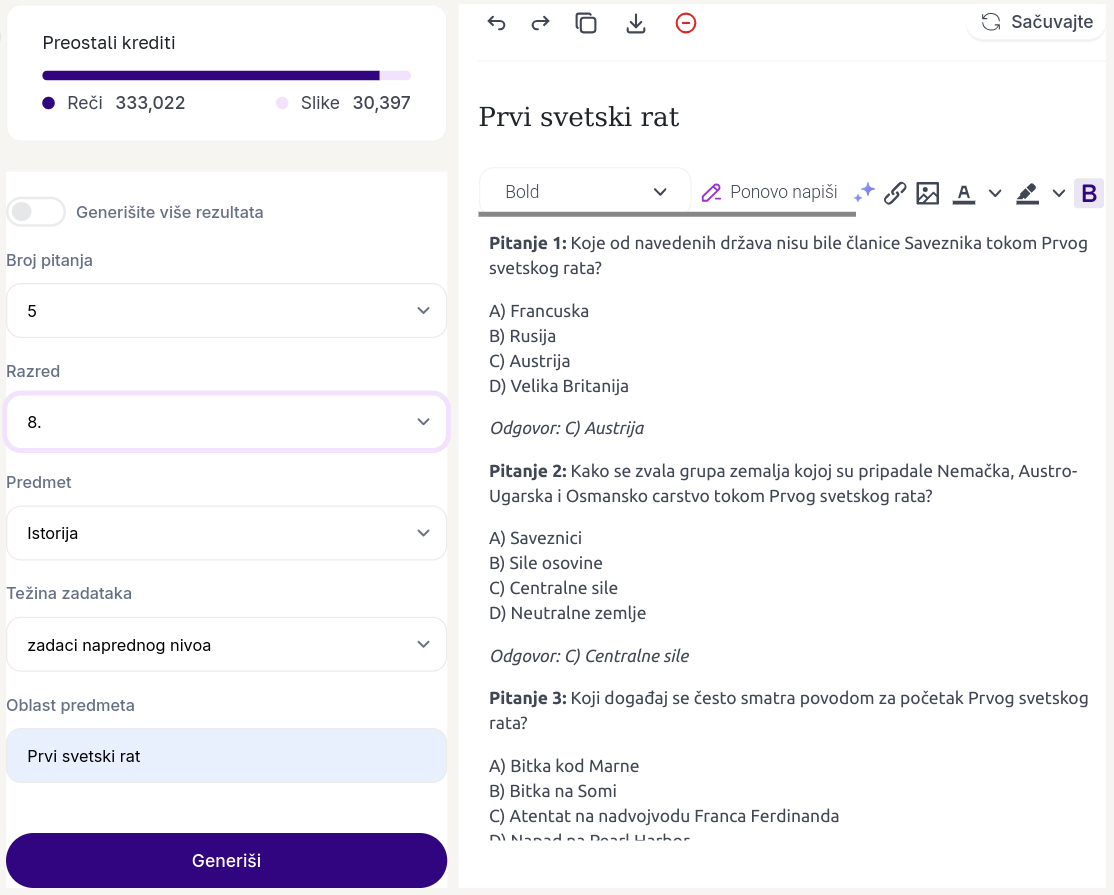Click the red delete circle icon

(x=686, y=23)
